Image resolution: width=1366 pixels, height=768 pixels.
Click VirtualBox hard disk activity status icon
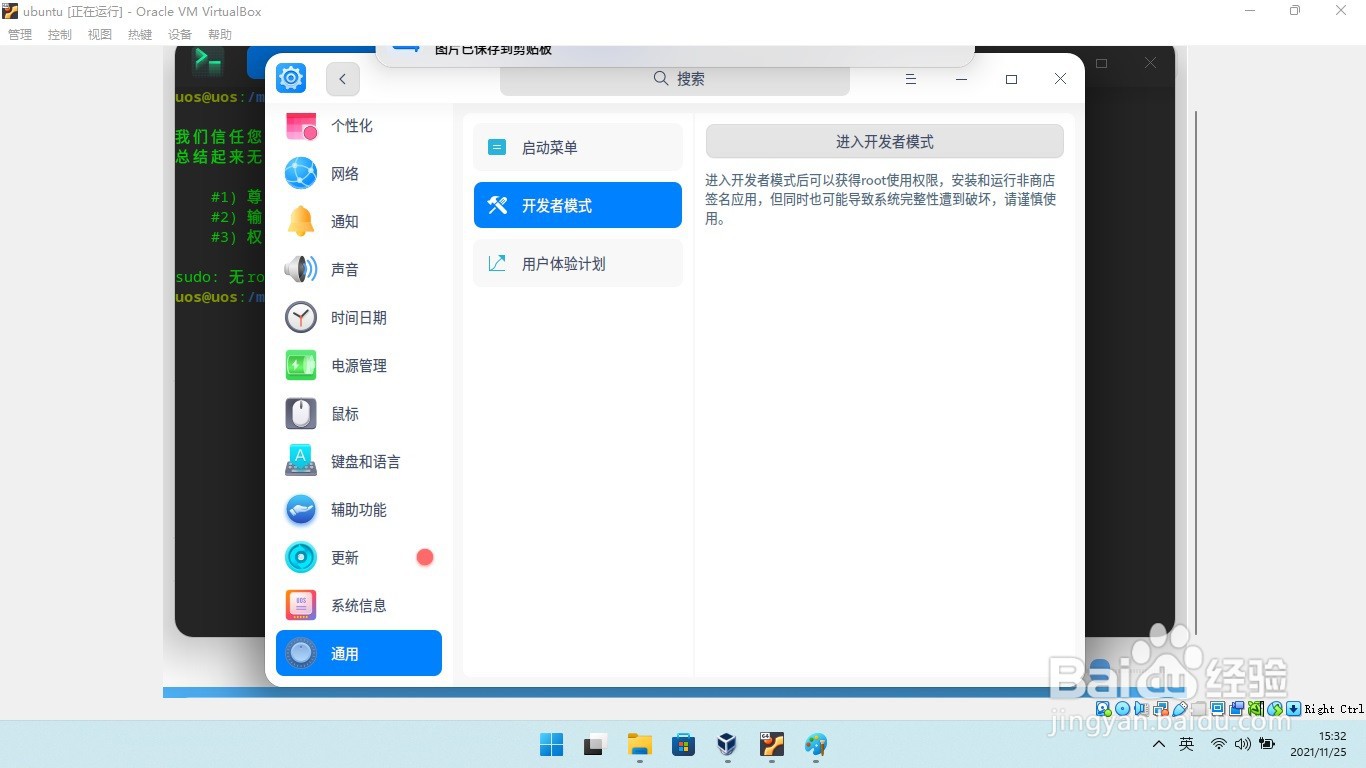coord(1103,709)
